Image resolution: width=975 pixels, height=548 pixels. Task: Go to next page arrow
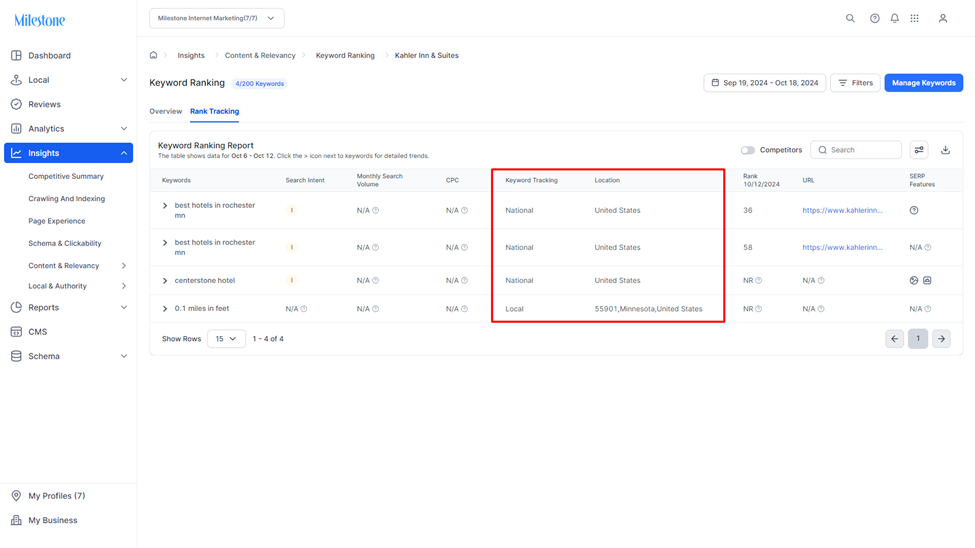(941, 339)
